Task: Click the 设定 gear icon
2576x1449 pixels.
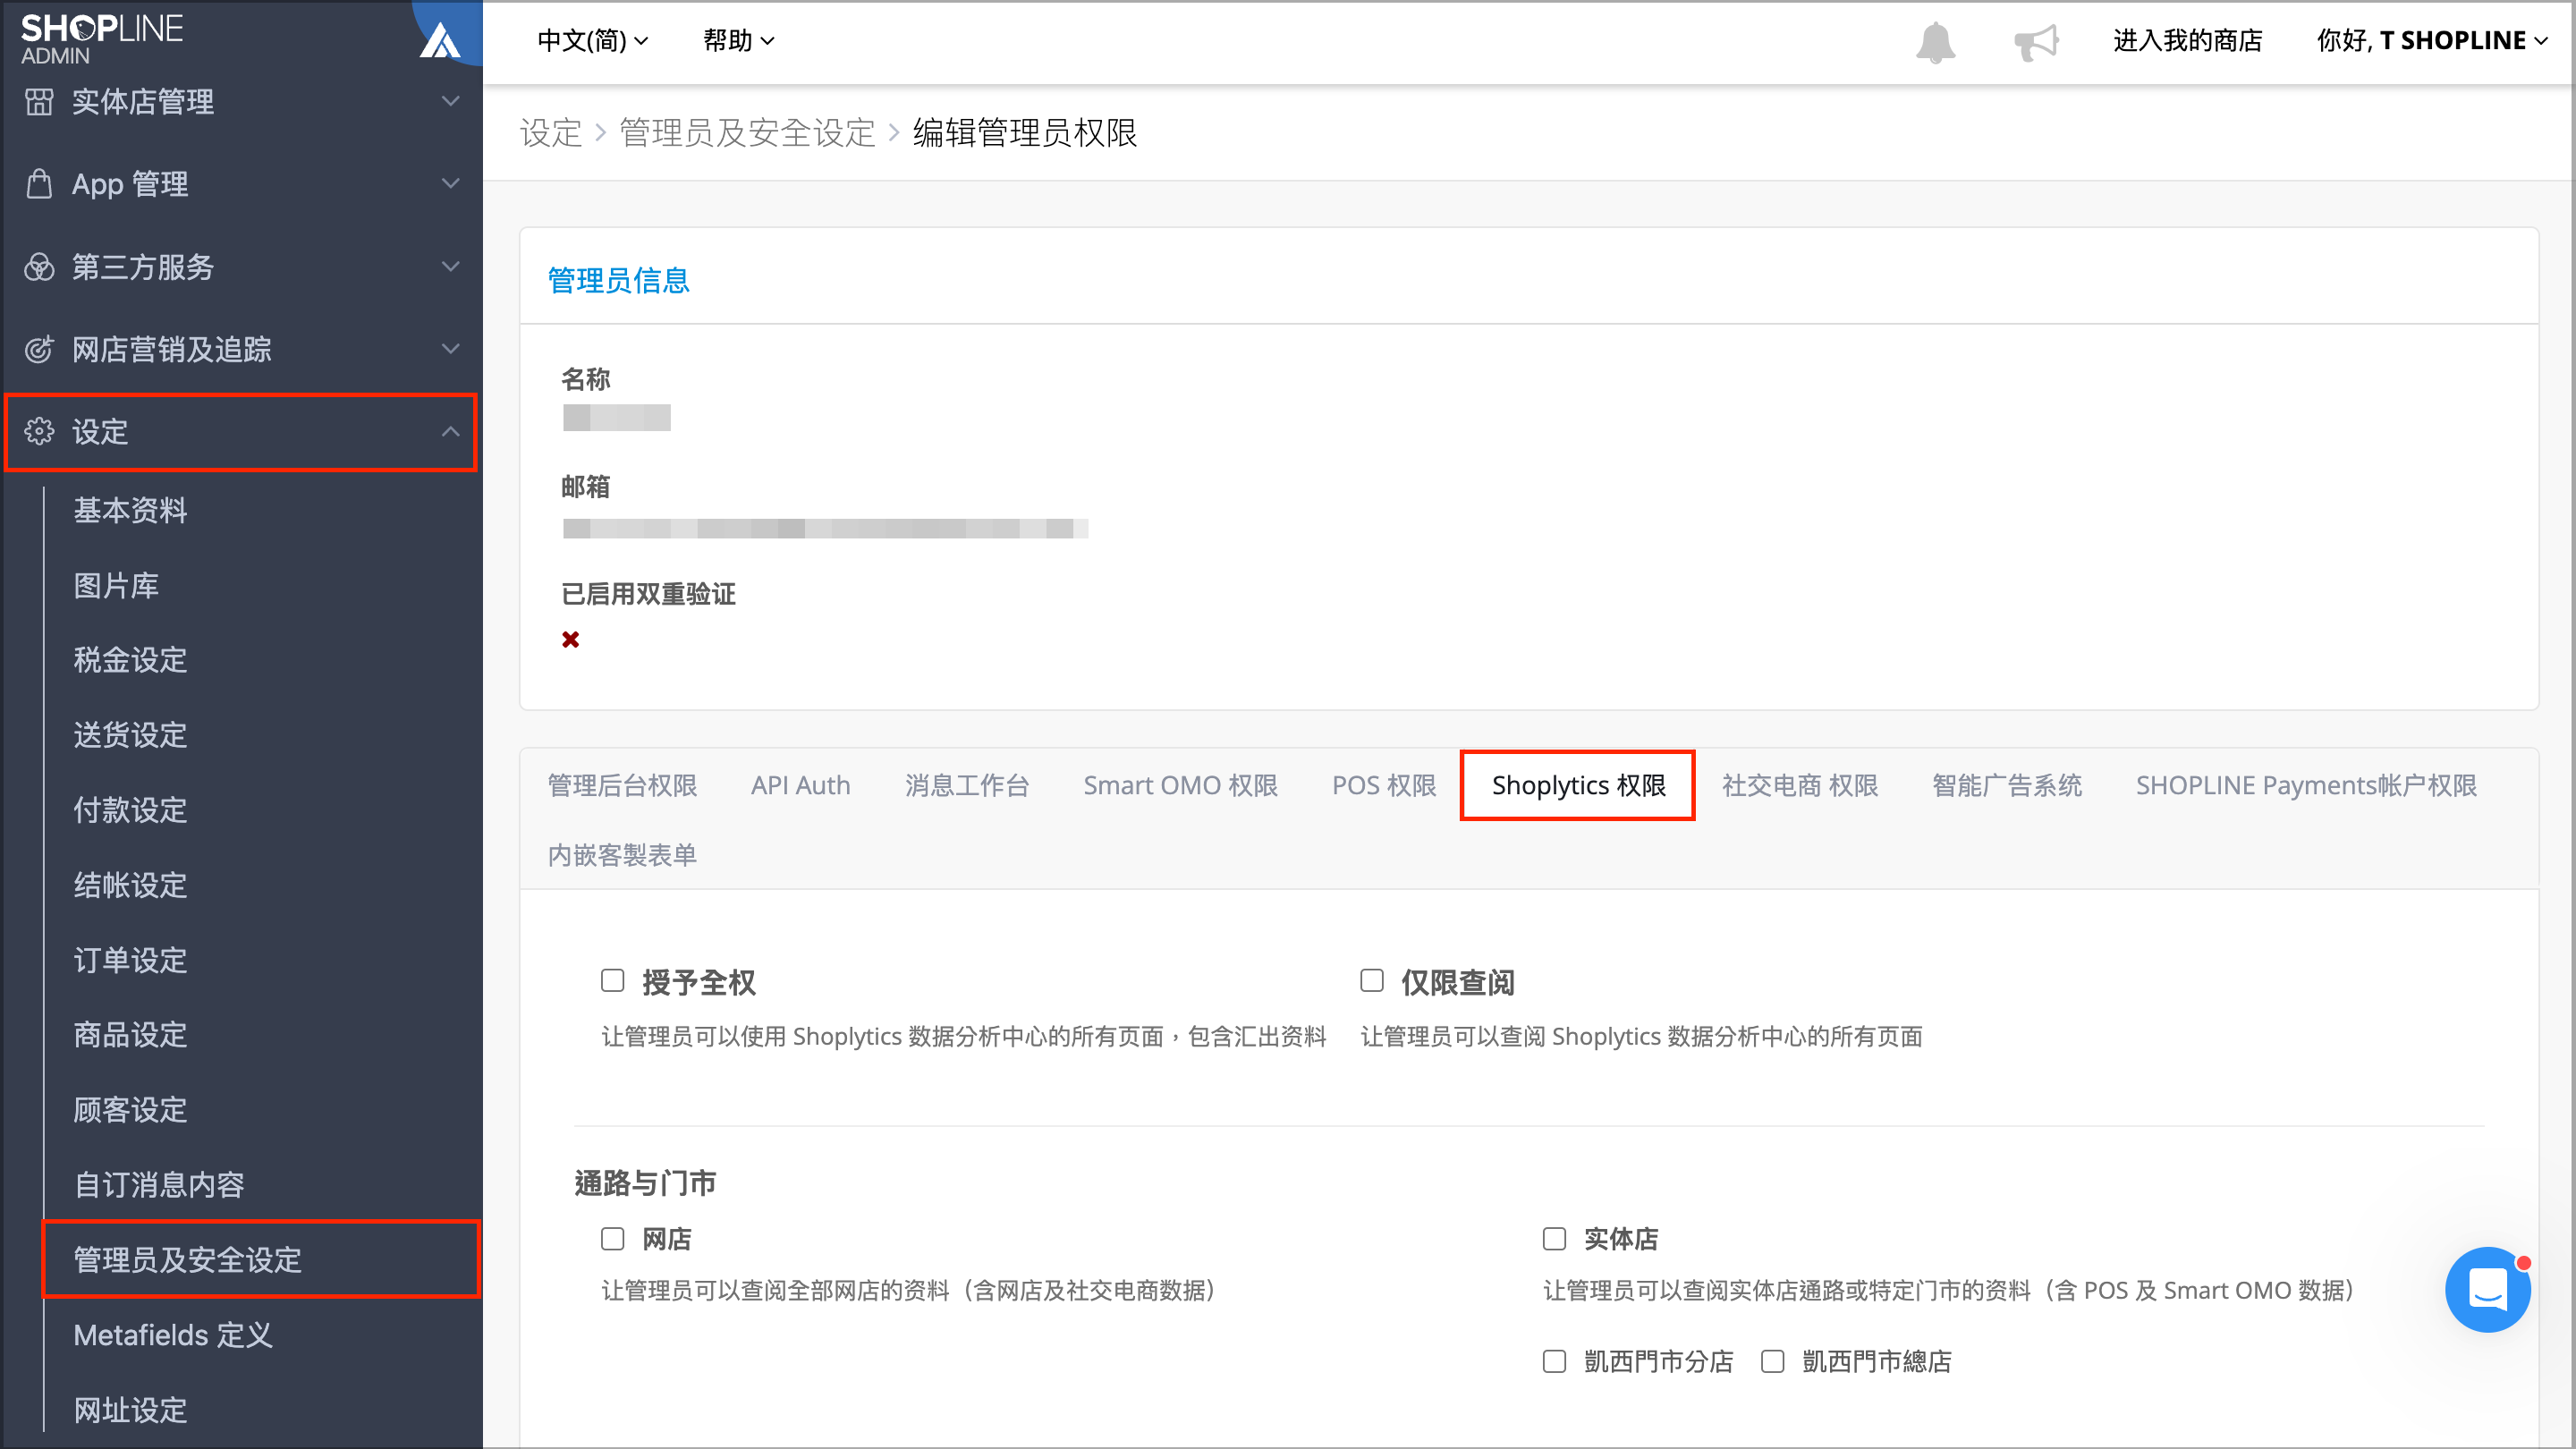Action: click(x=39, y=432)
